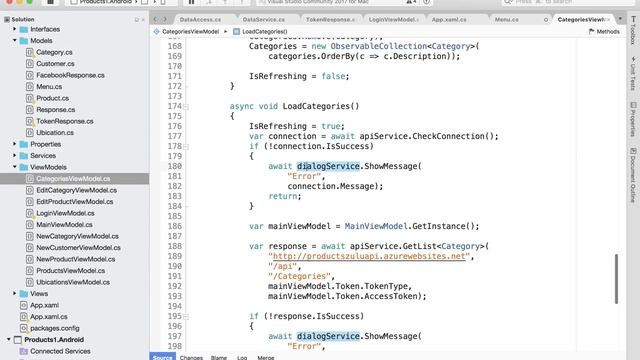Image resolution: width=640 pixels, height=360 pixels.
Task: Click the Menu.cs tab close dot
Action: pos(546,20)
